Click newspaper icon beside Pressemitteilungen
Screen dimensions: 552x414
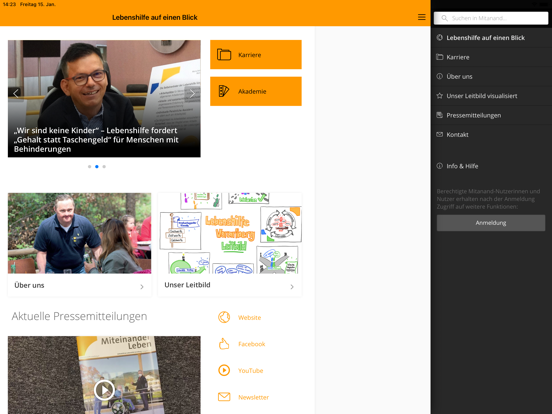pos(439,115)
